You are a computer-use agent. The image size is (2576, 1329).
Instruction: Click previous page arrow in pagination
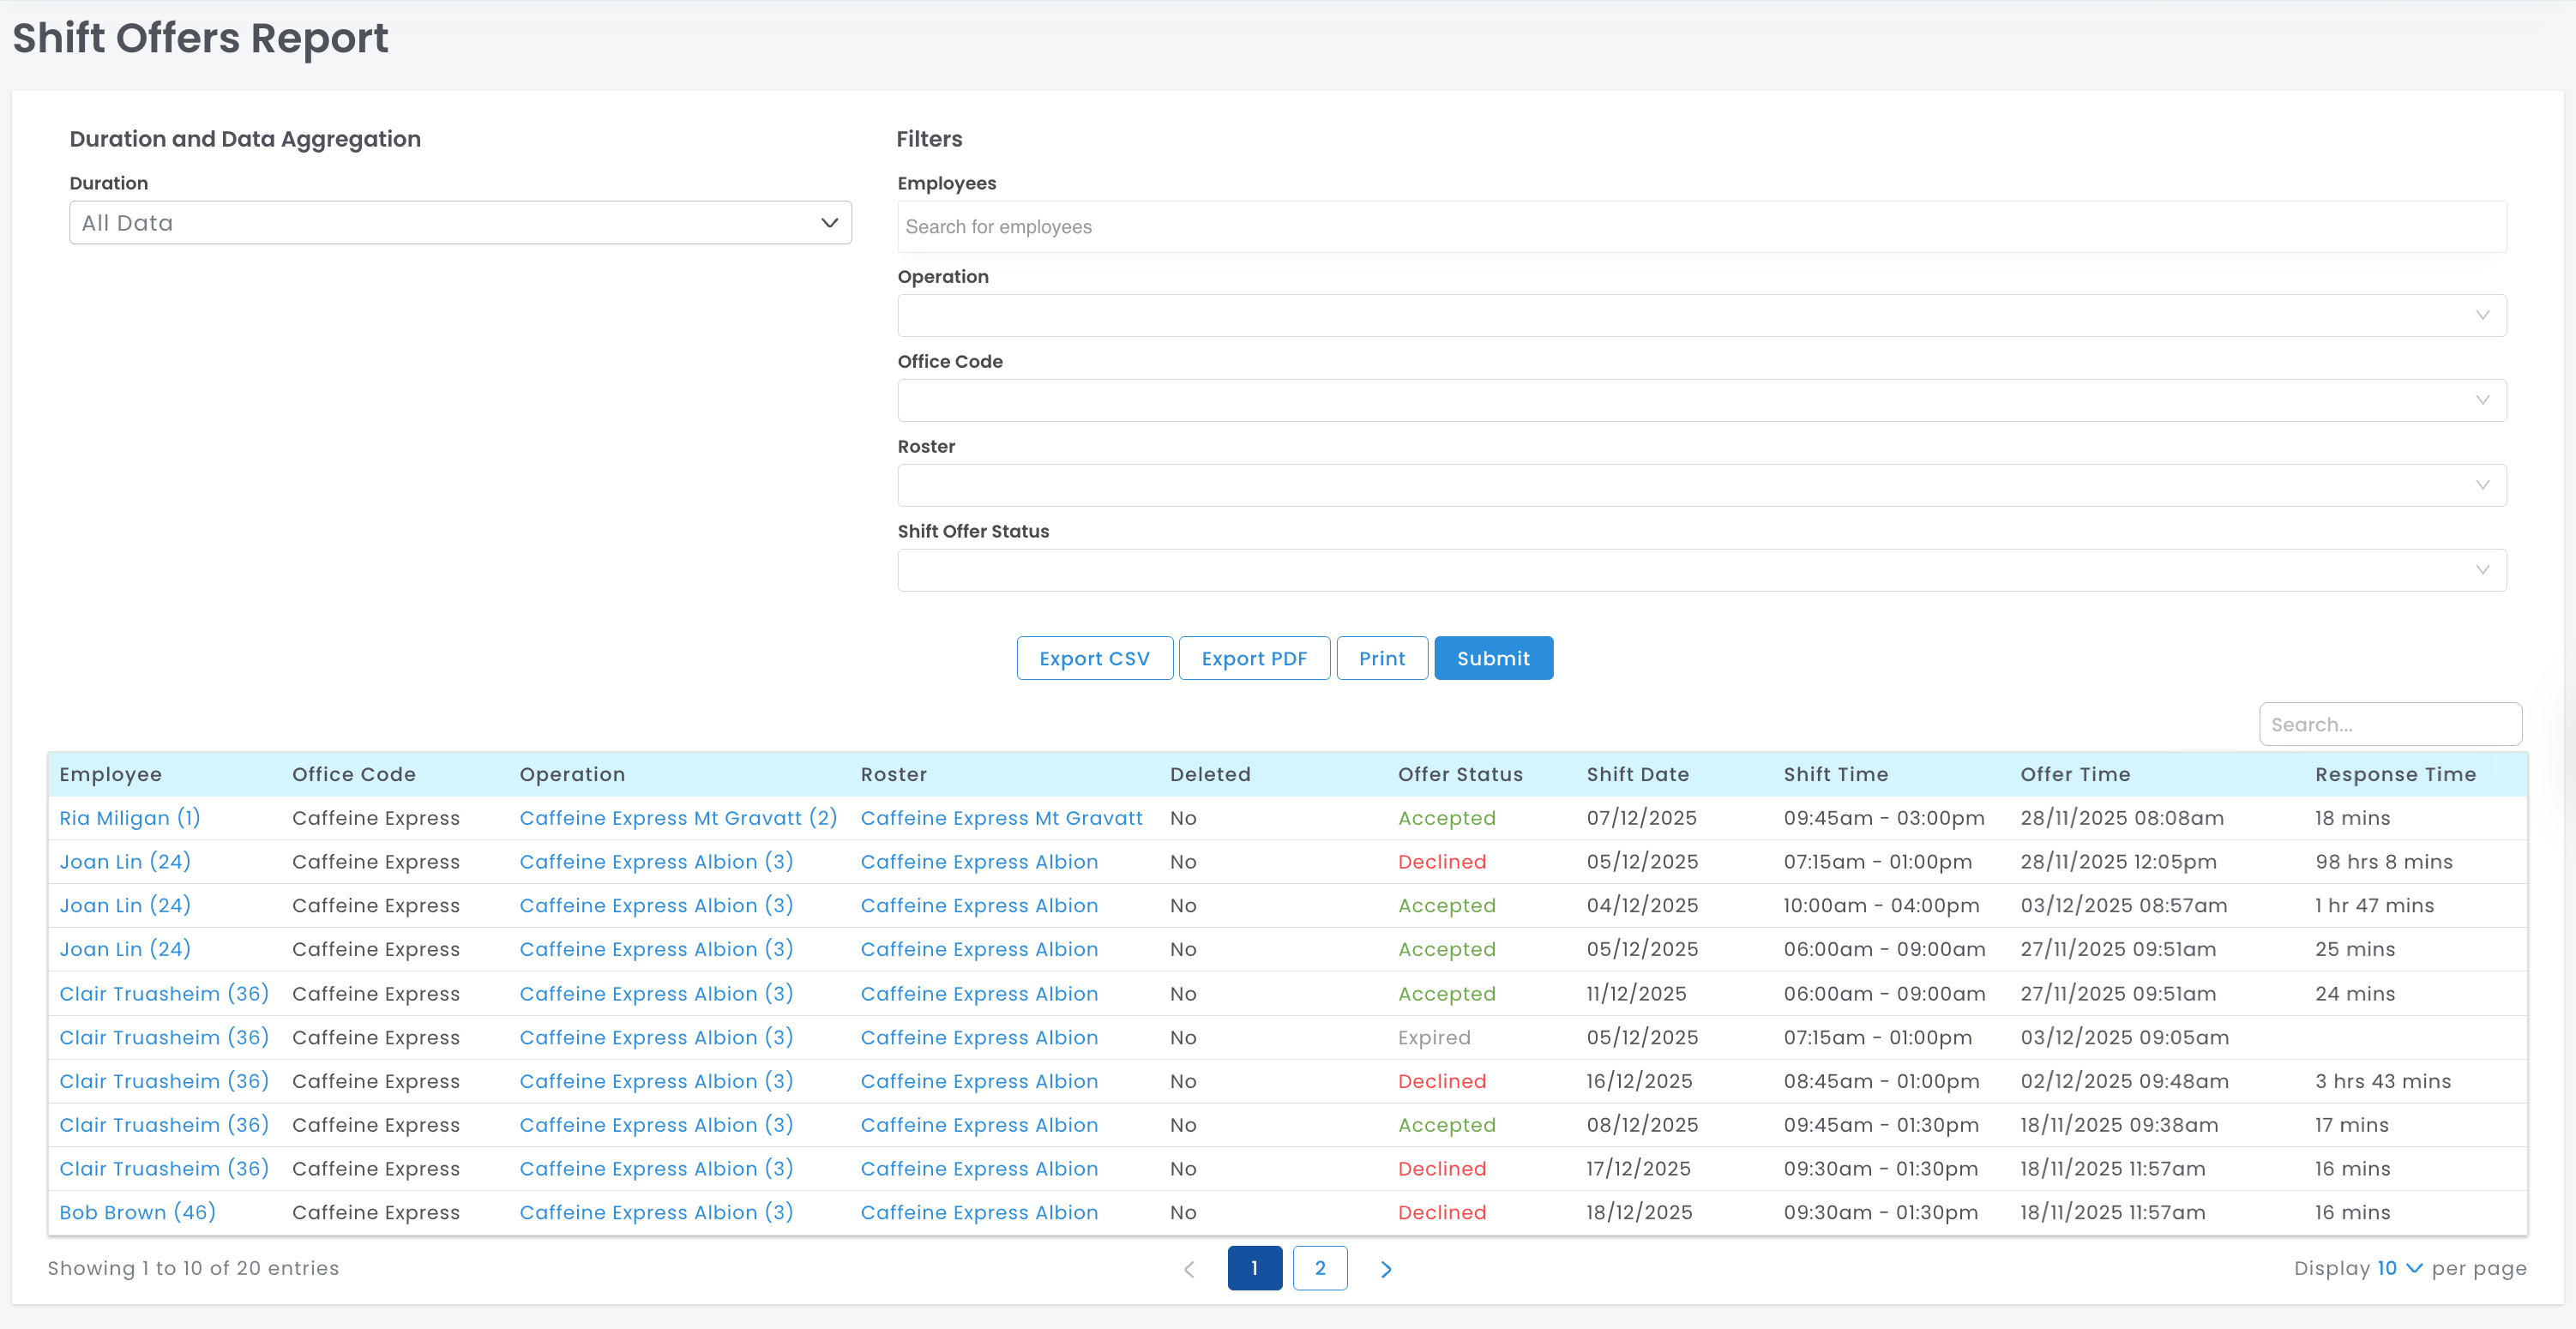coord(1189,1268)
